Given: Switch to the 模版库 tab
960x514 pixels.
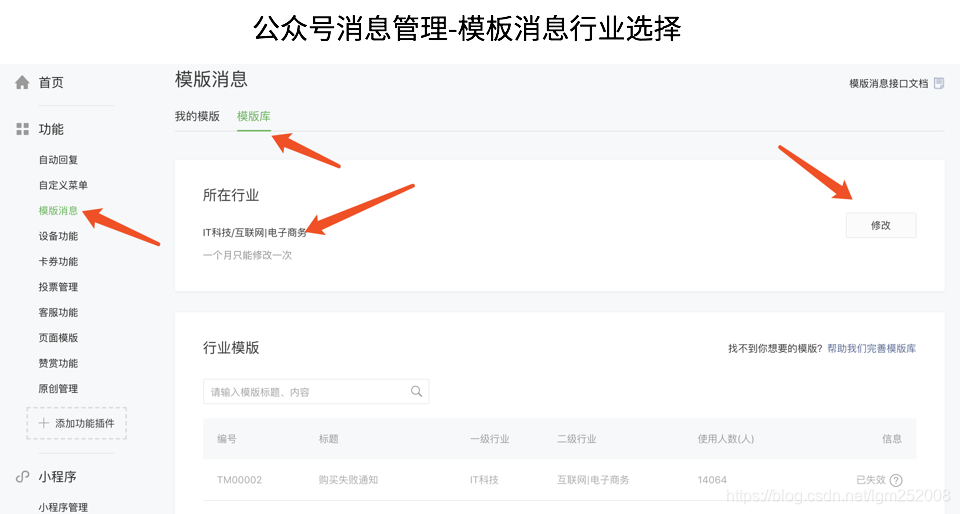Looking at the screenshot, I should (x=253, y=116).
